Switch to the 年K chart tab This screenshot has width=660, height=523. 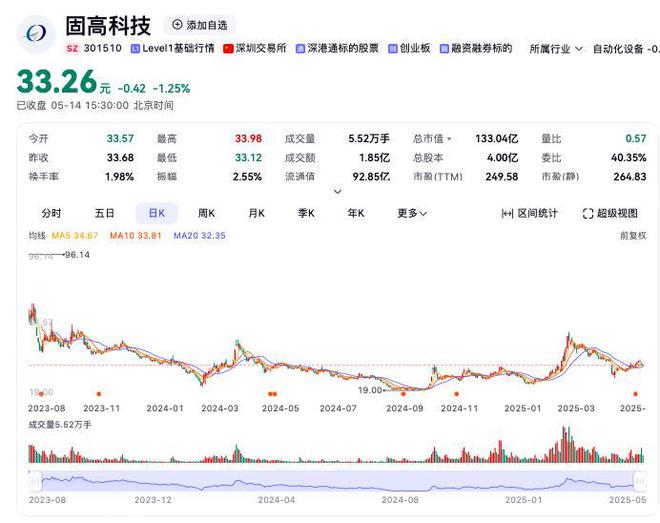(x=356, y=214)
